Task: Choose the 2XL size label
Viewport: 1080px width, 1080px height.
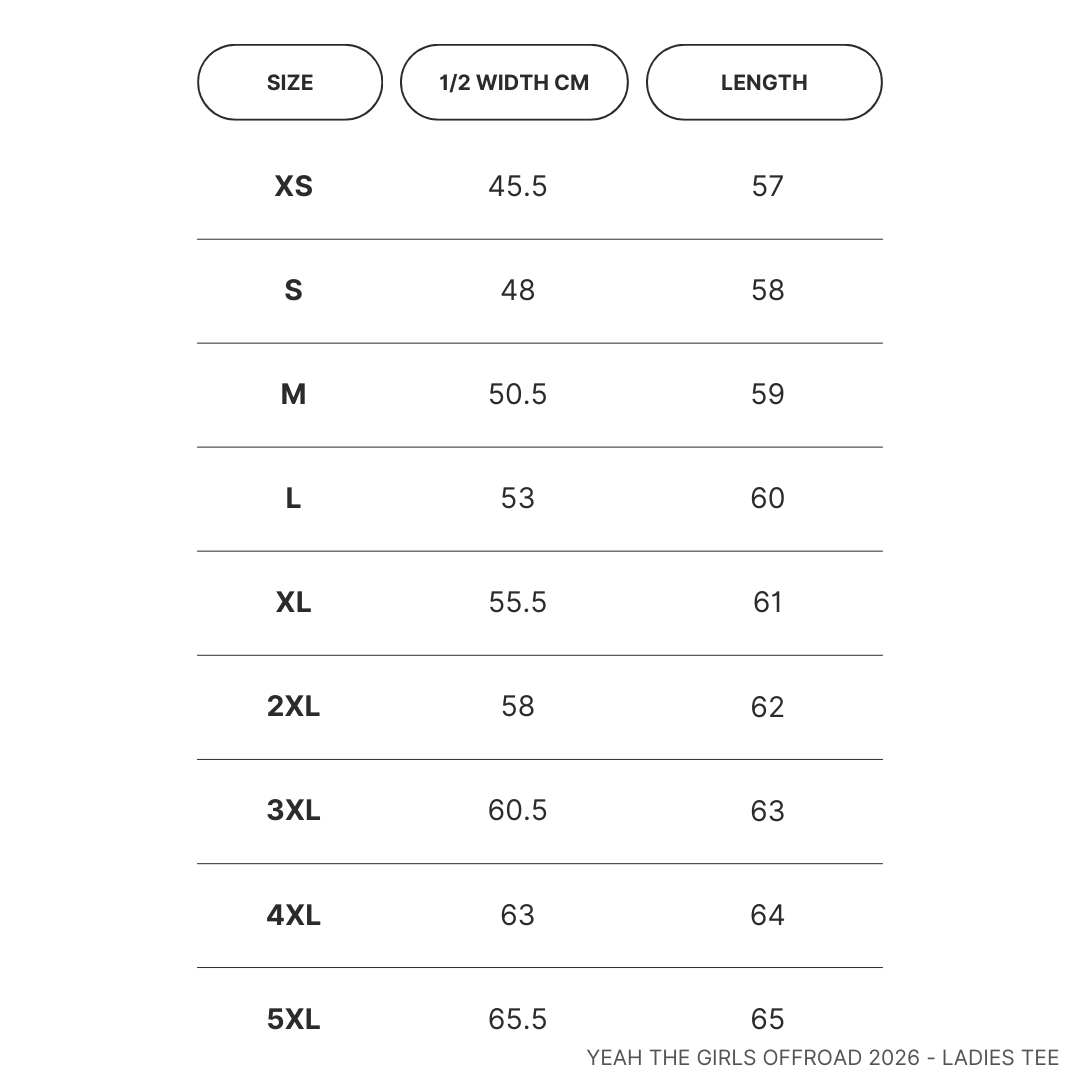Action: point(293,706)
